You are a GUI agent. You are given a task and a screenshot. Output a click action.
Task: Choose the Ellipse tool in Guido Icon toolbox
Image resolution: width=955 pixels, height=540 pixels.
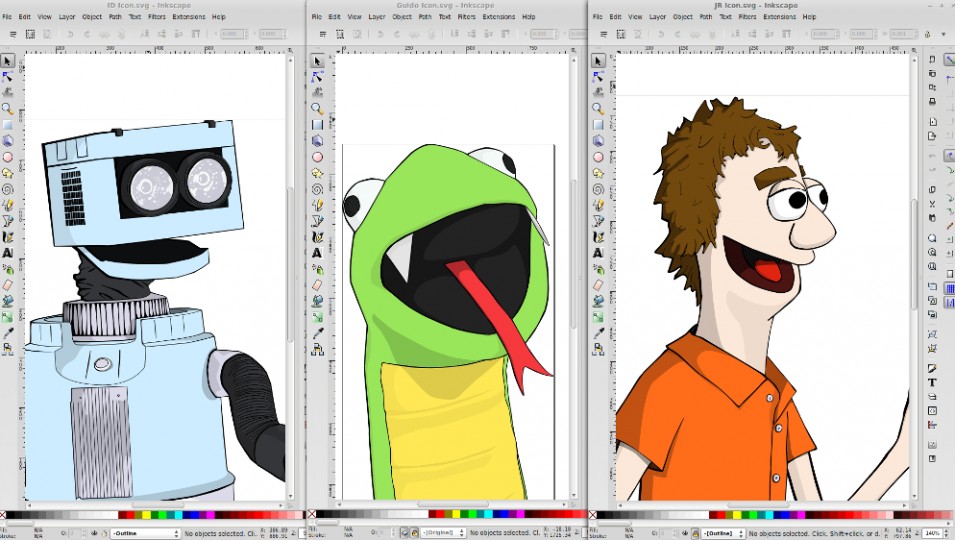318,157
